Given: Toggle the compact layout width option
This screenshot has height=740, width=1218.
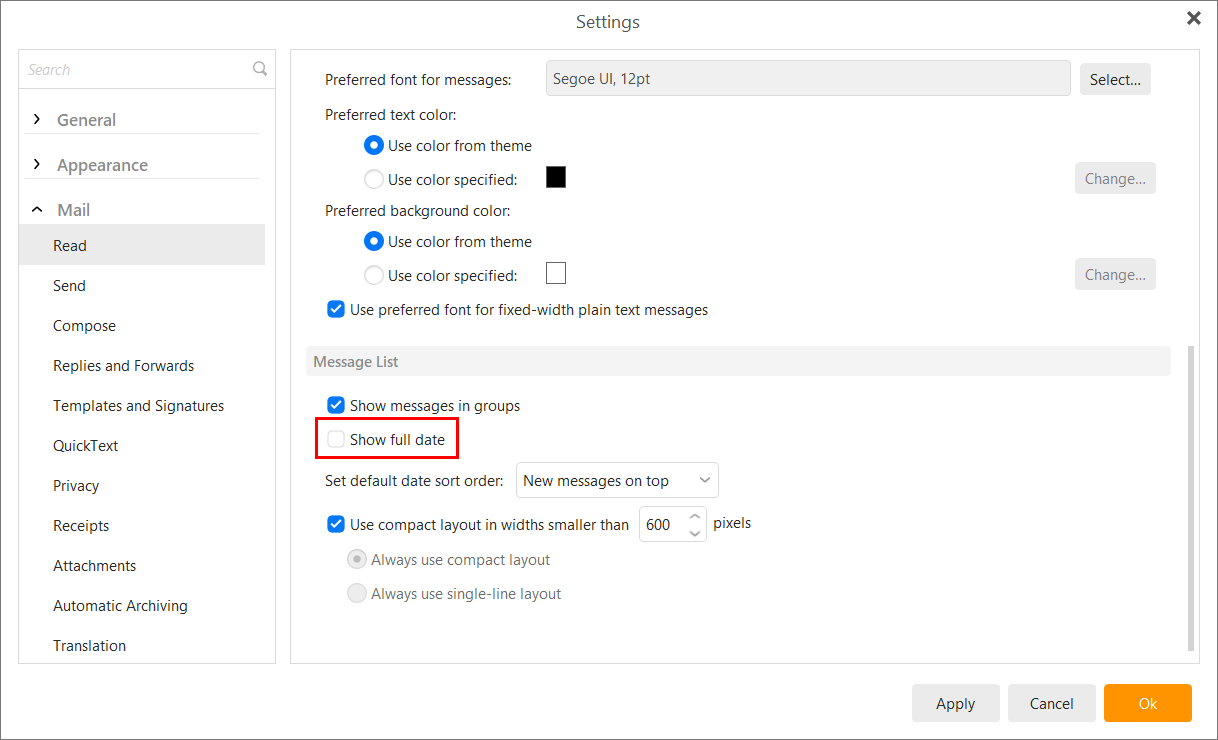Looking at the screenshot, I should coord(335,523).
